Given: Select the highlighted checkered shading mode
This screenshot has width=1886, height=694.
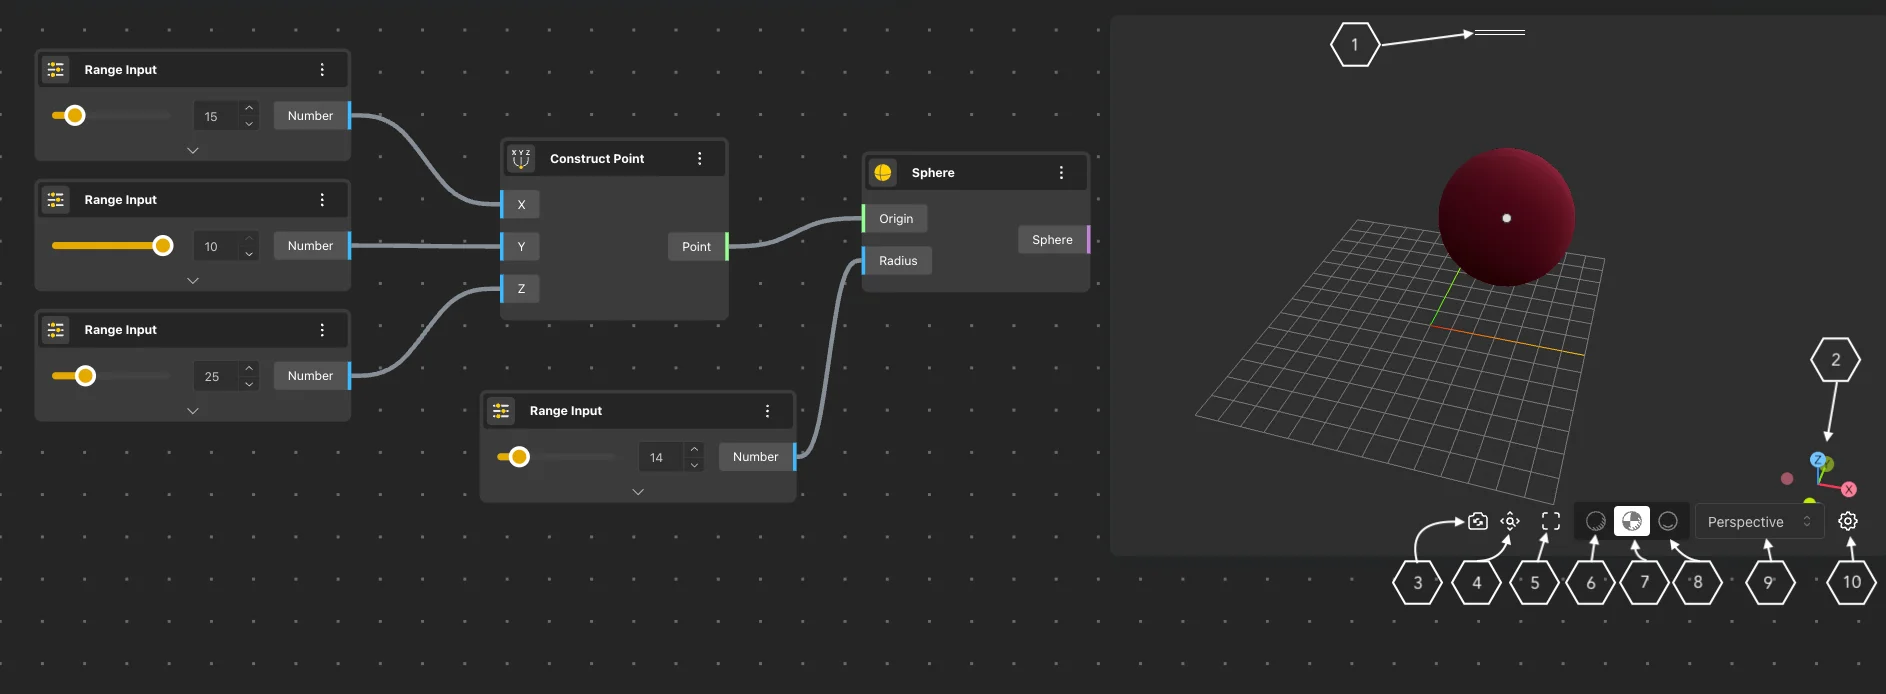Looking at the screenshot, I should [1632, 521].
